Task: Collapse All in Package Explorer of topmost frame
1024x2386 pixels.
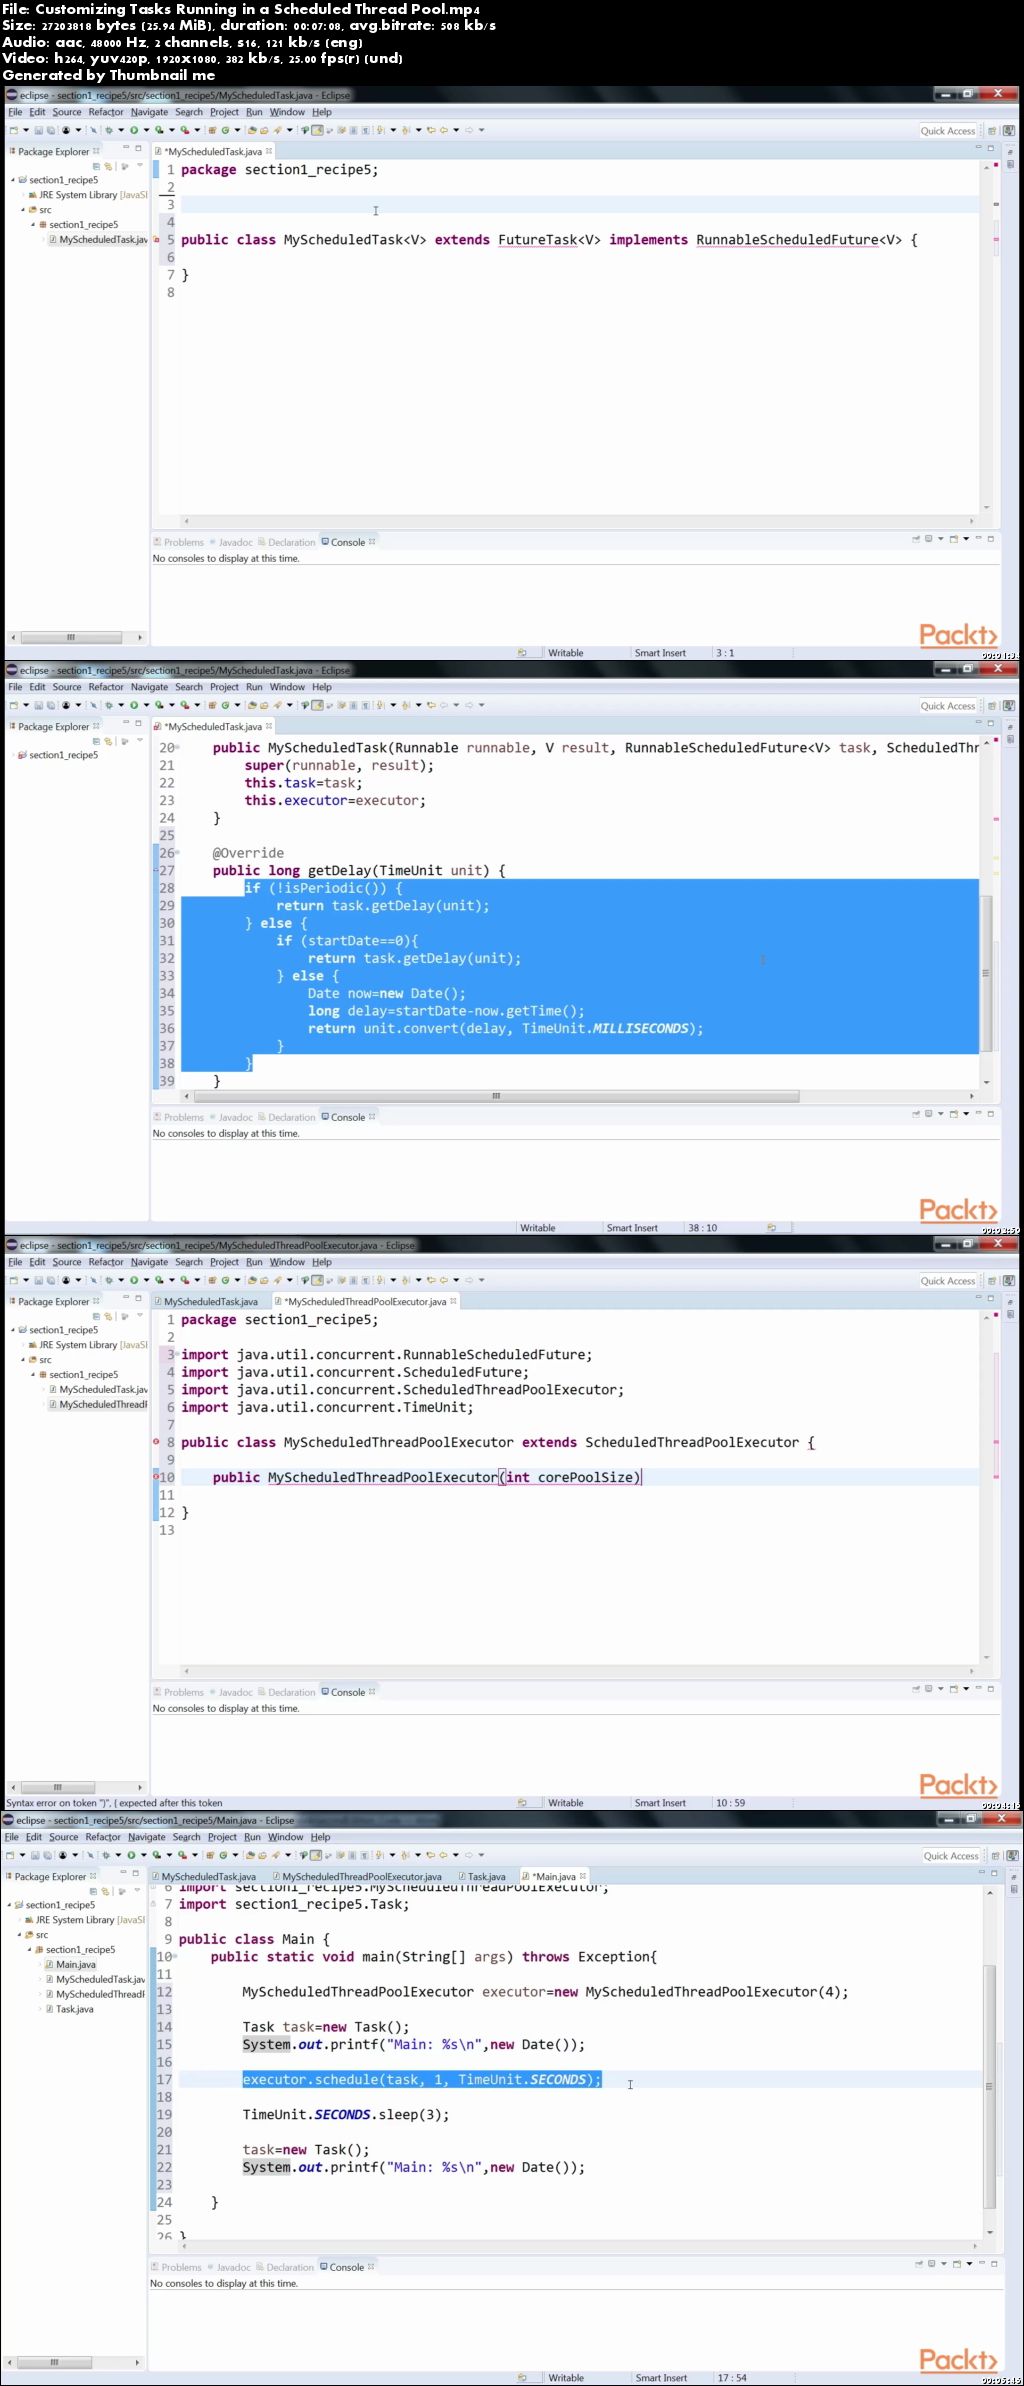Action: pos(96,166)
